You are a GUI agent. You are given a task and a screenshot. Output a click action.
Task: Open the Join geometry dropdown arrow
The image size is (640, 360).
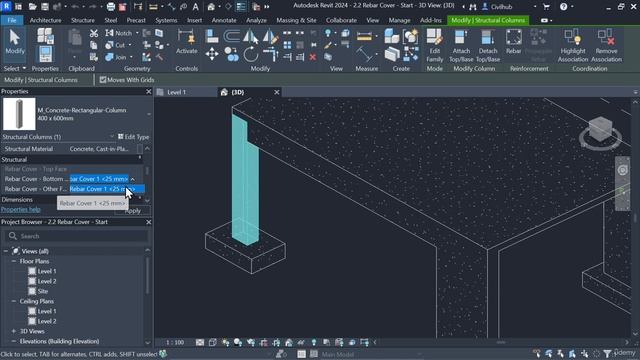pyautogui.click(x=131, y=58)
